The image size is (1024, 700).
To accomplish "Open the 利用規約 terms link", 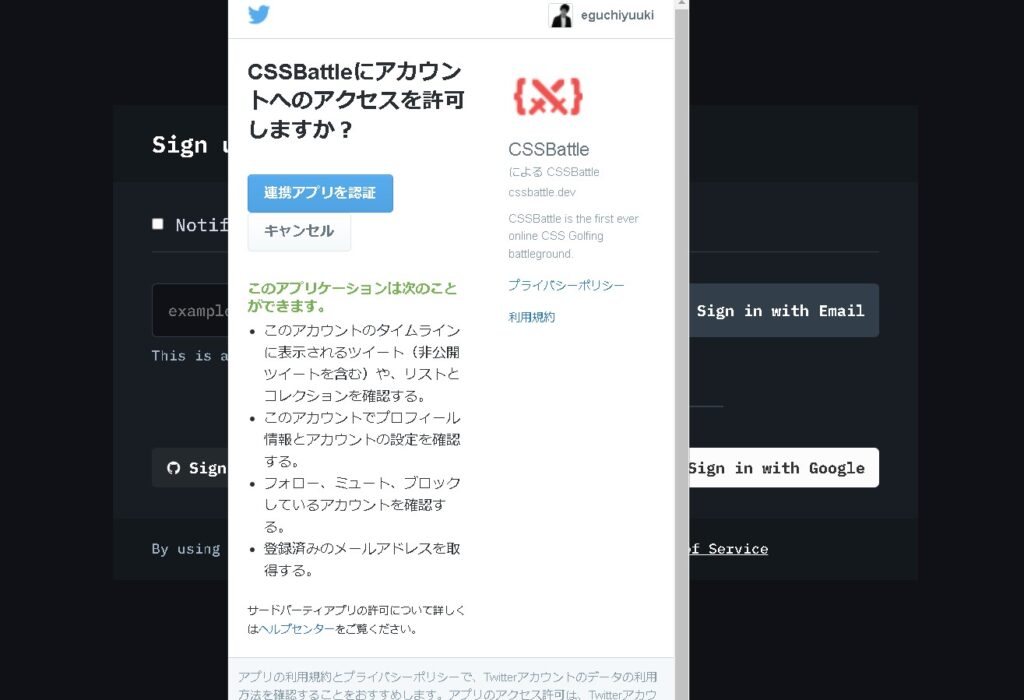I will point(531,317).
